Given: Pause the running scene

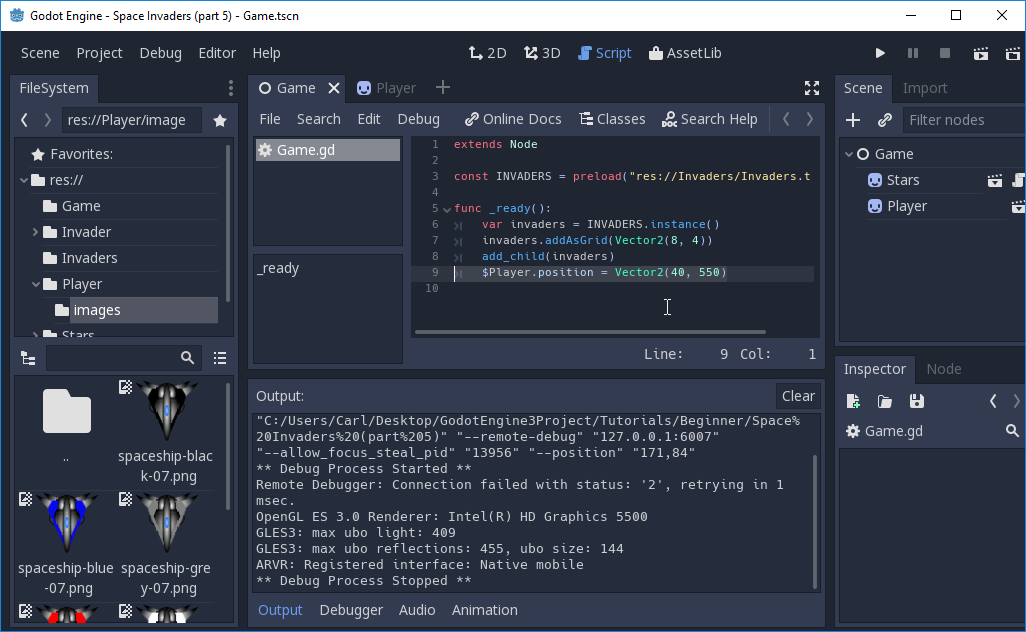Looking at the screenshot, I should click(913, 53).
